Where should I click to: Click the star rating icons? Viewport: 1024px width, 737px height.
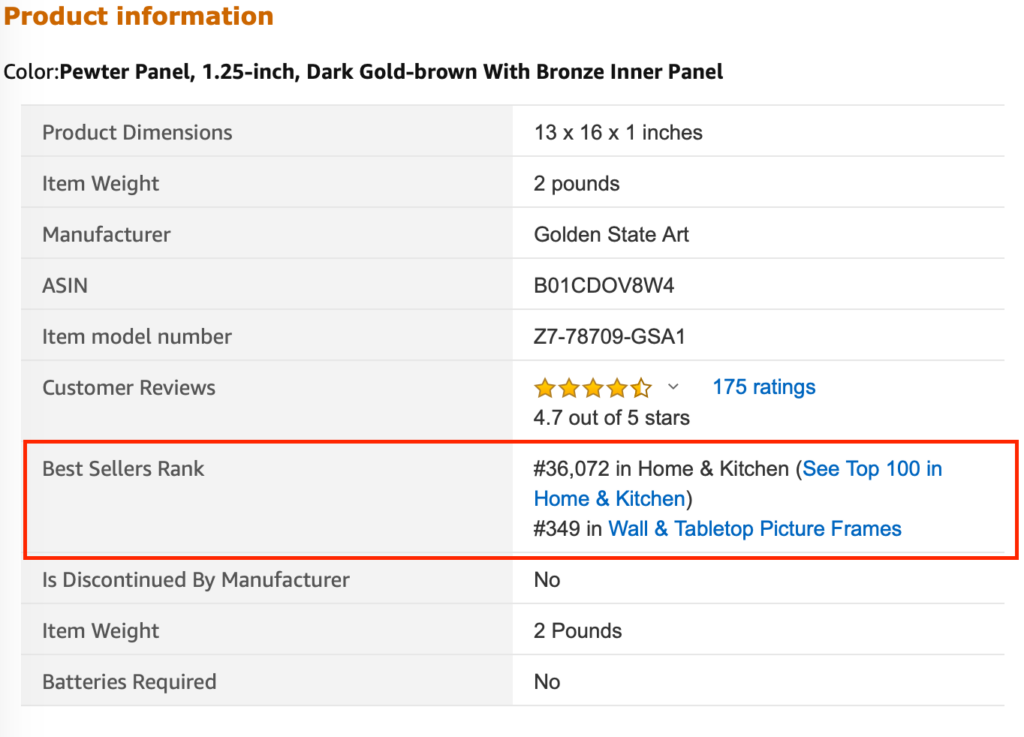[593, 388]
